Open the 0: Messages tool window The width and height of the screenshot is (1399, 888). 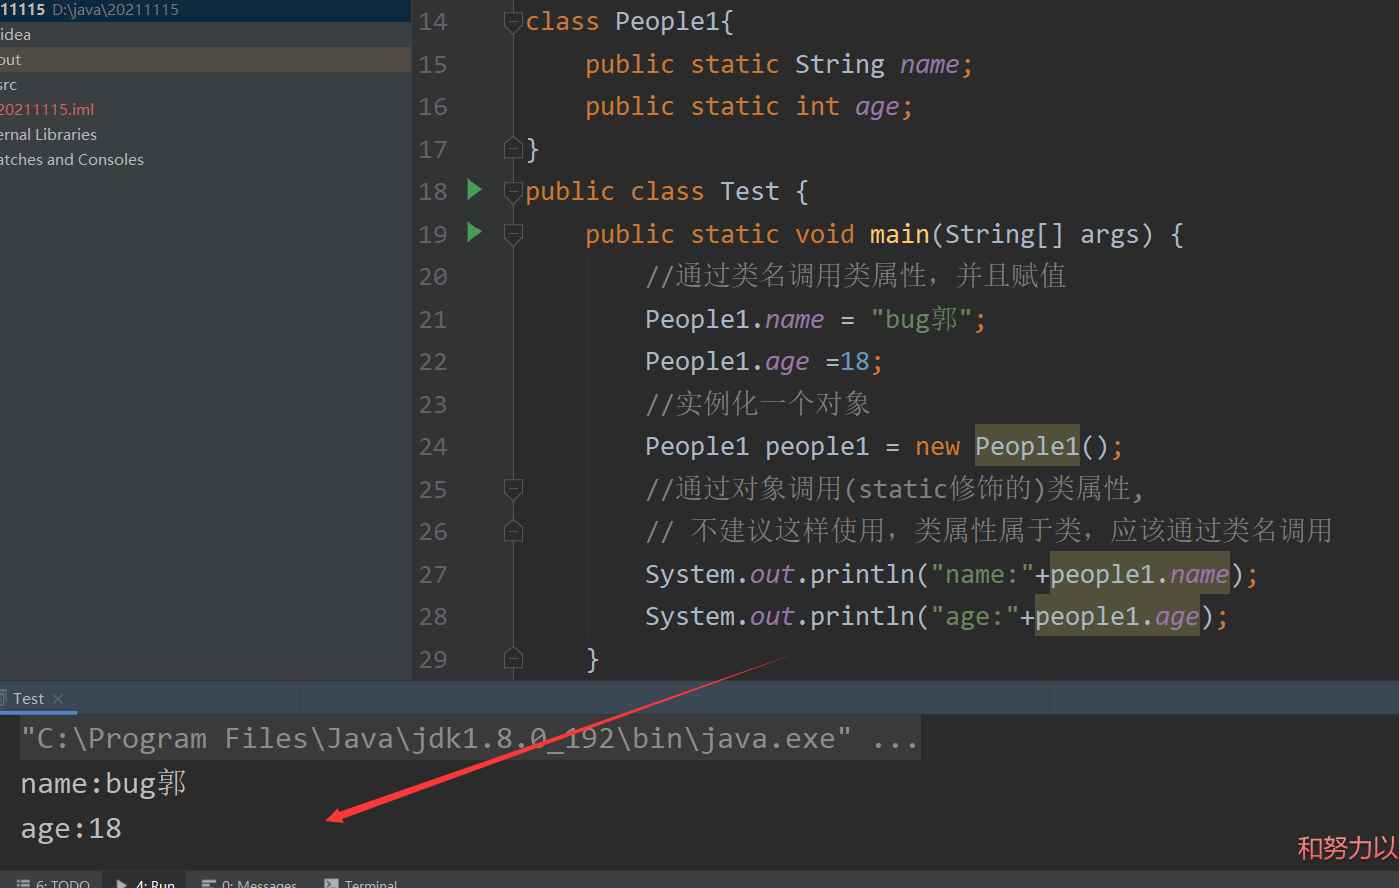click(x=250, y=883)
